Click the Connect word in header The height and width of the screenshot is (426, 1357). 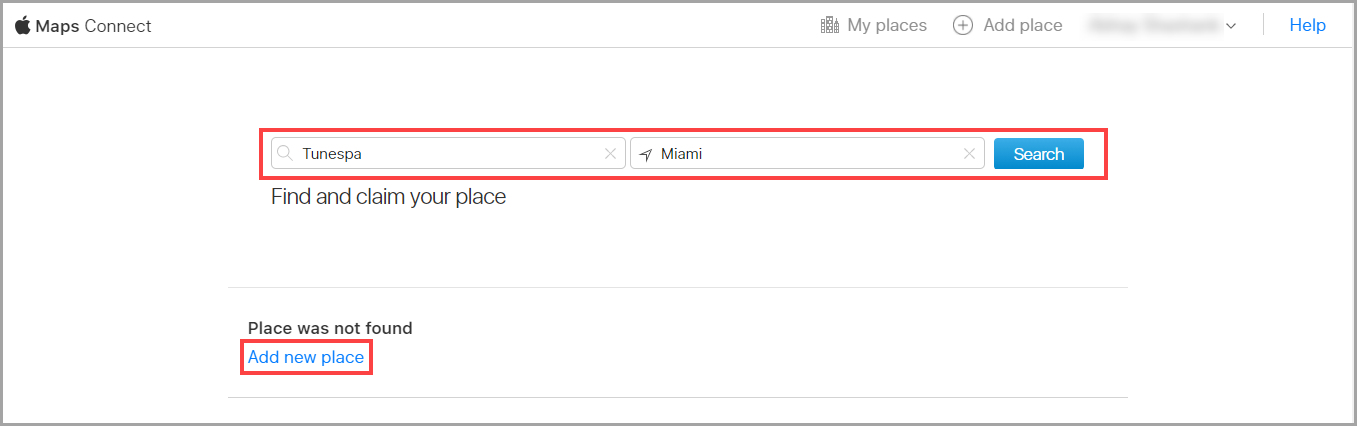(118, 26)
